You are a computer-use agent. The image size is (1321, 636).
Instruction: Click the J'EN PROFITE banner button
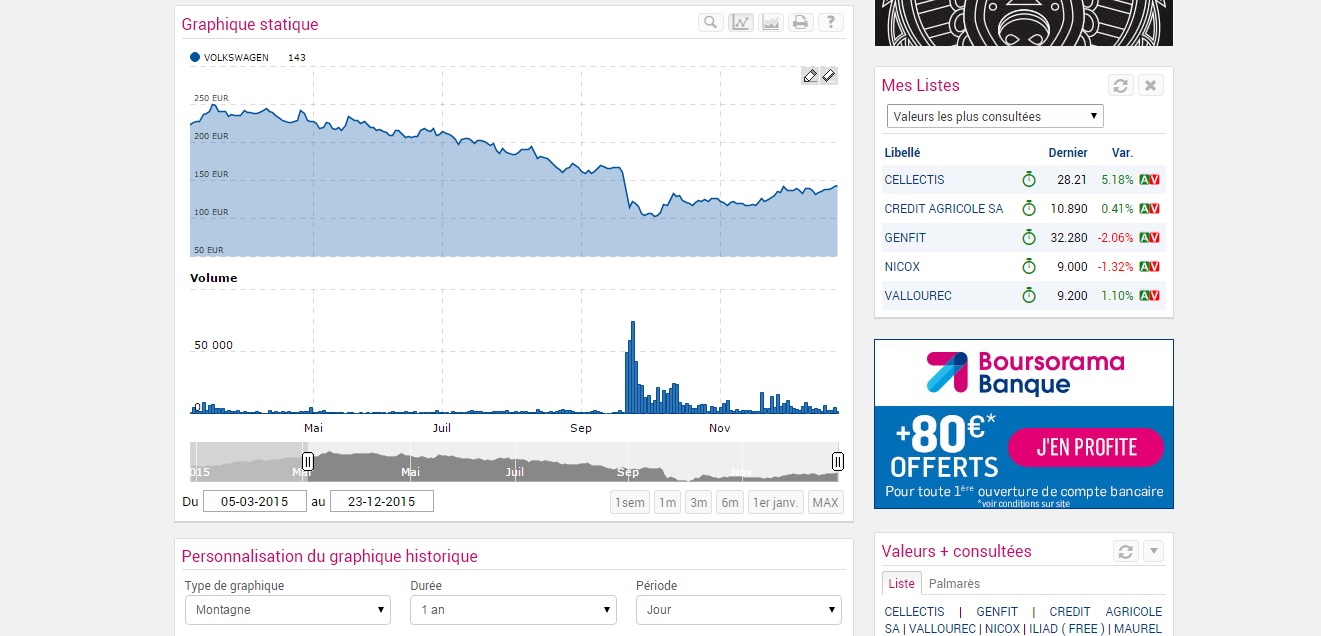point(1086,447)
